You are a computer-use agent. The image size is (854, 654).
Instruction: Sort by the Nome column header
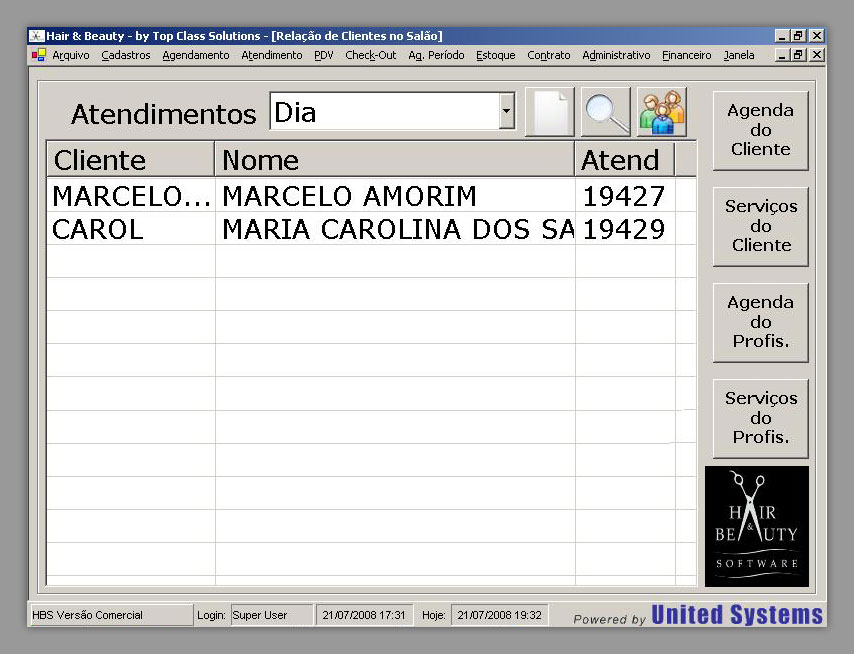tap(395, 159)
